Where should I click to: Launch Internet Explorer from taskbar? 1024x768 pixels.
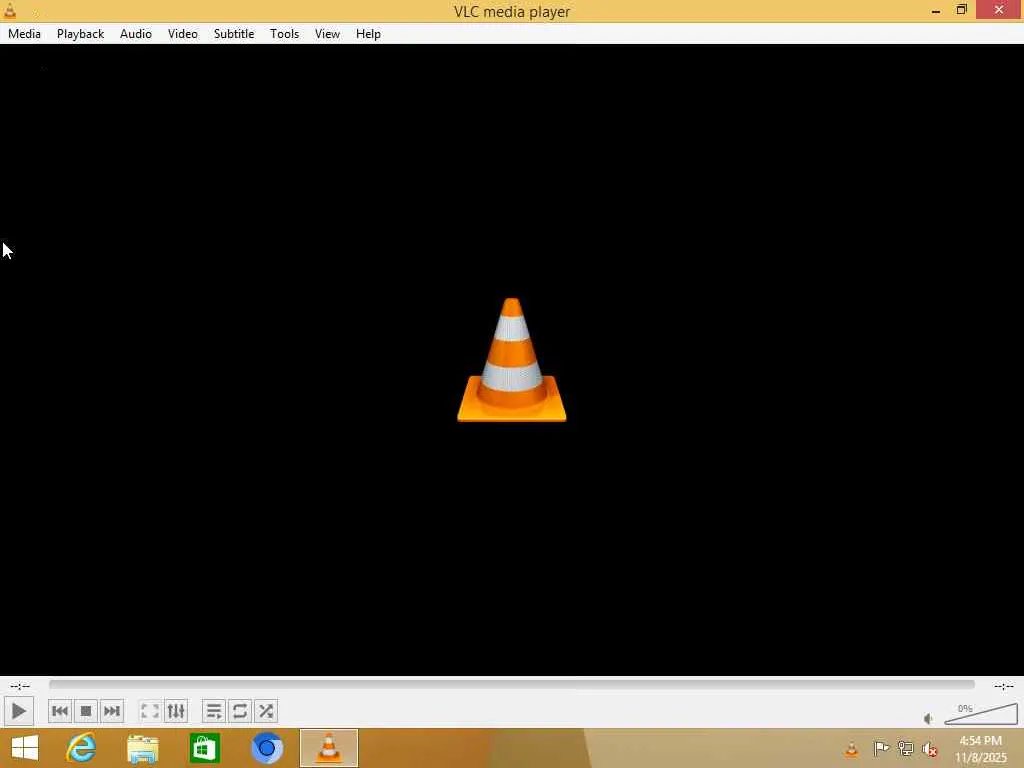pyautogui.click(x=81, y=748)
